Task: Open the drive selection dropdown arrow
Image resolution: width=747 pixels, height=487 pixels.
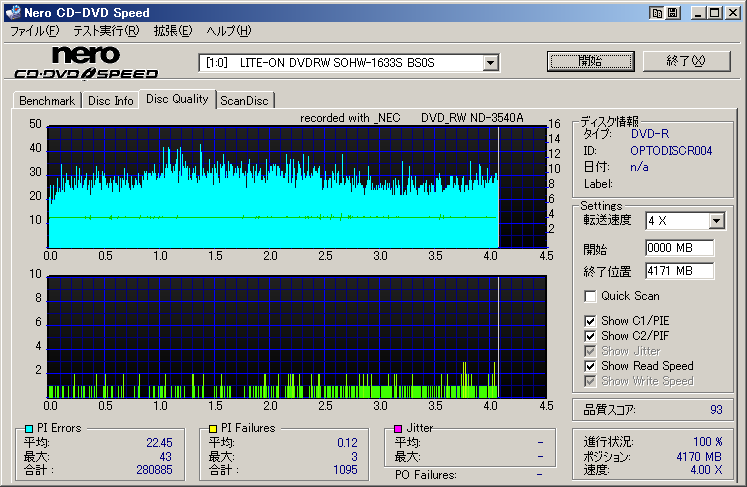Action: [490, 63]
